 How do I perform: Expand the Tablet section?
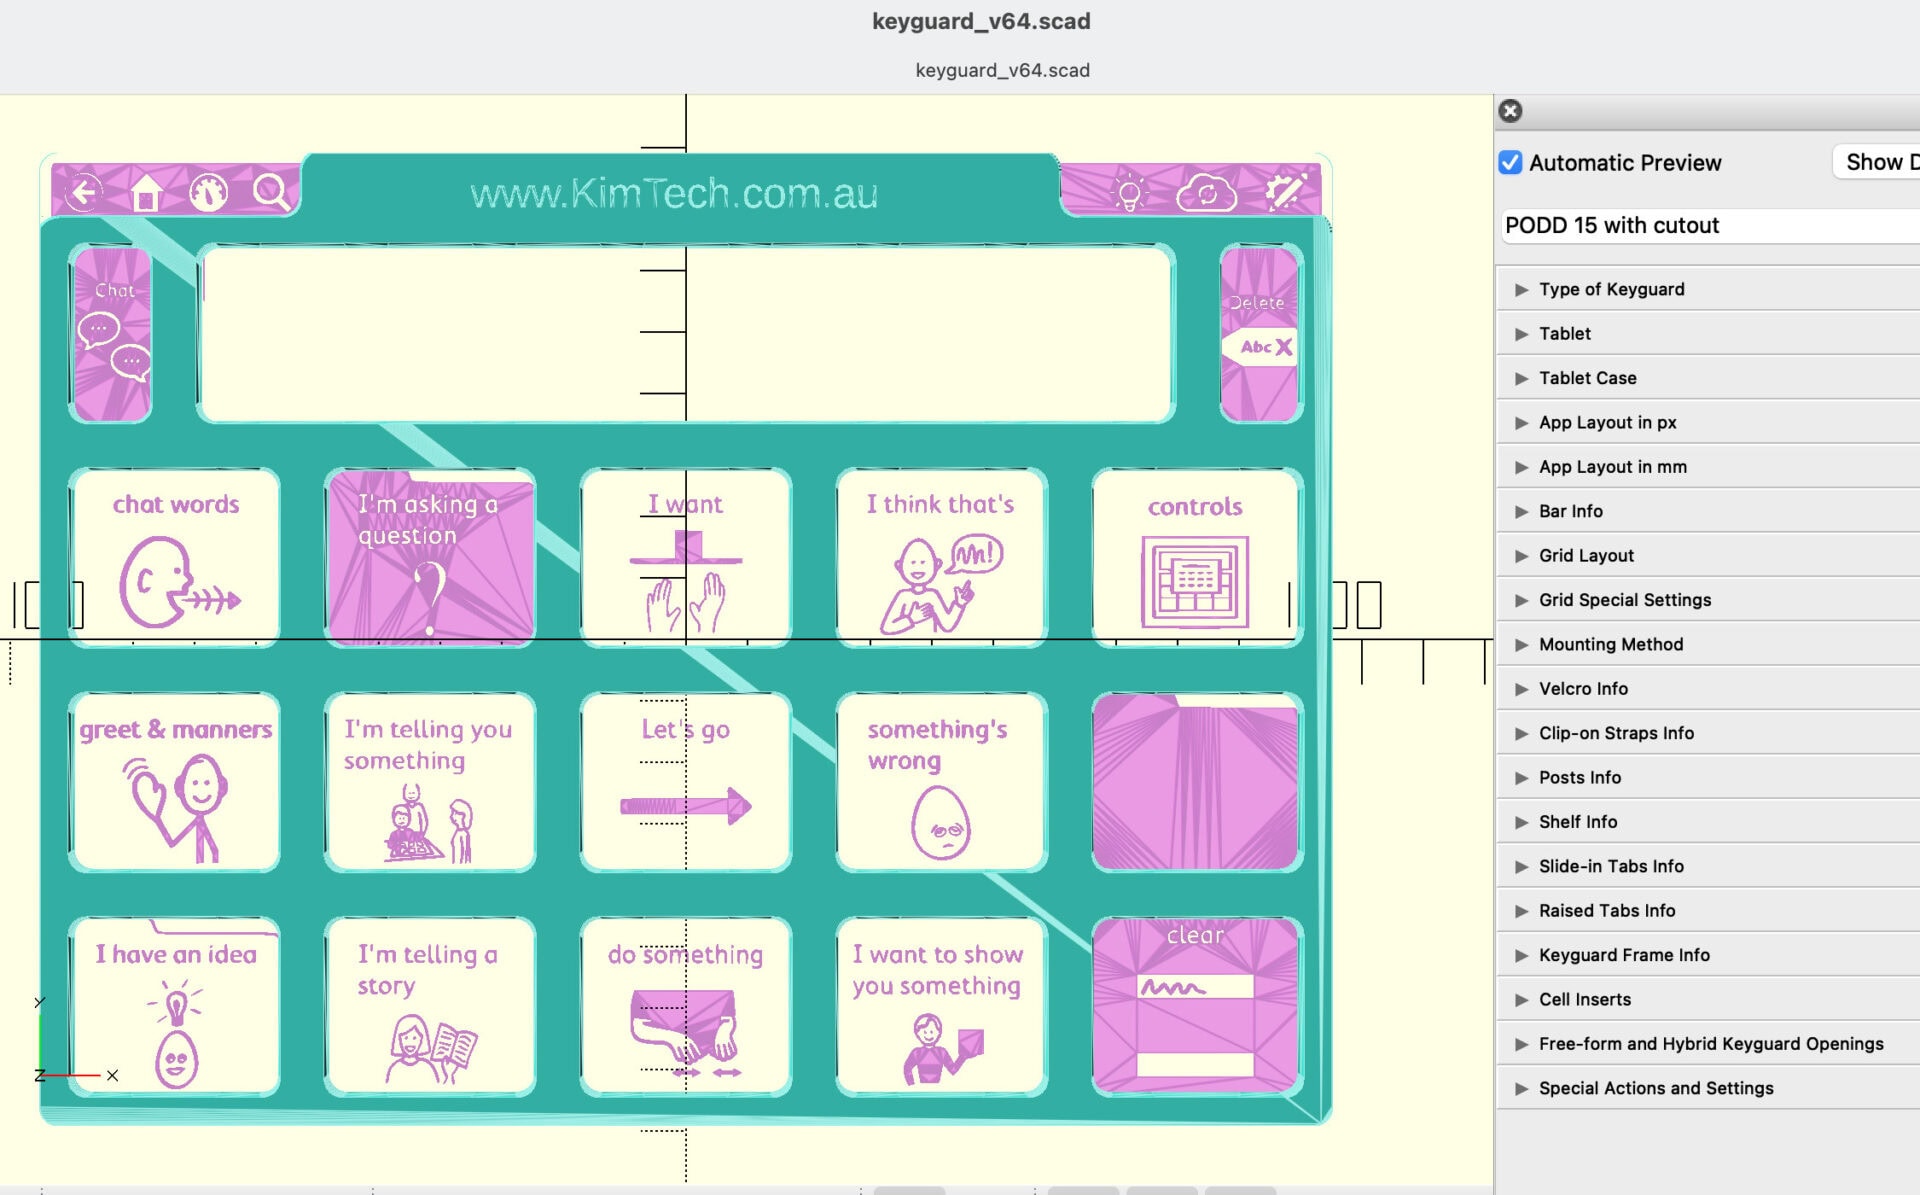pyautogui.click(x=1709, y=334)
